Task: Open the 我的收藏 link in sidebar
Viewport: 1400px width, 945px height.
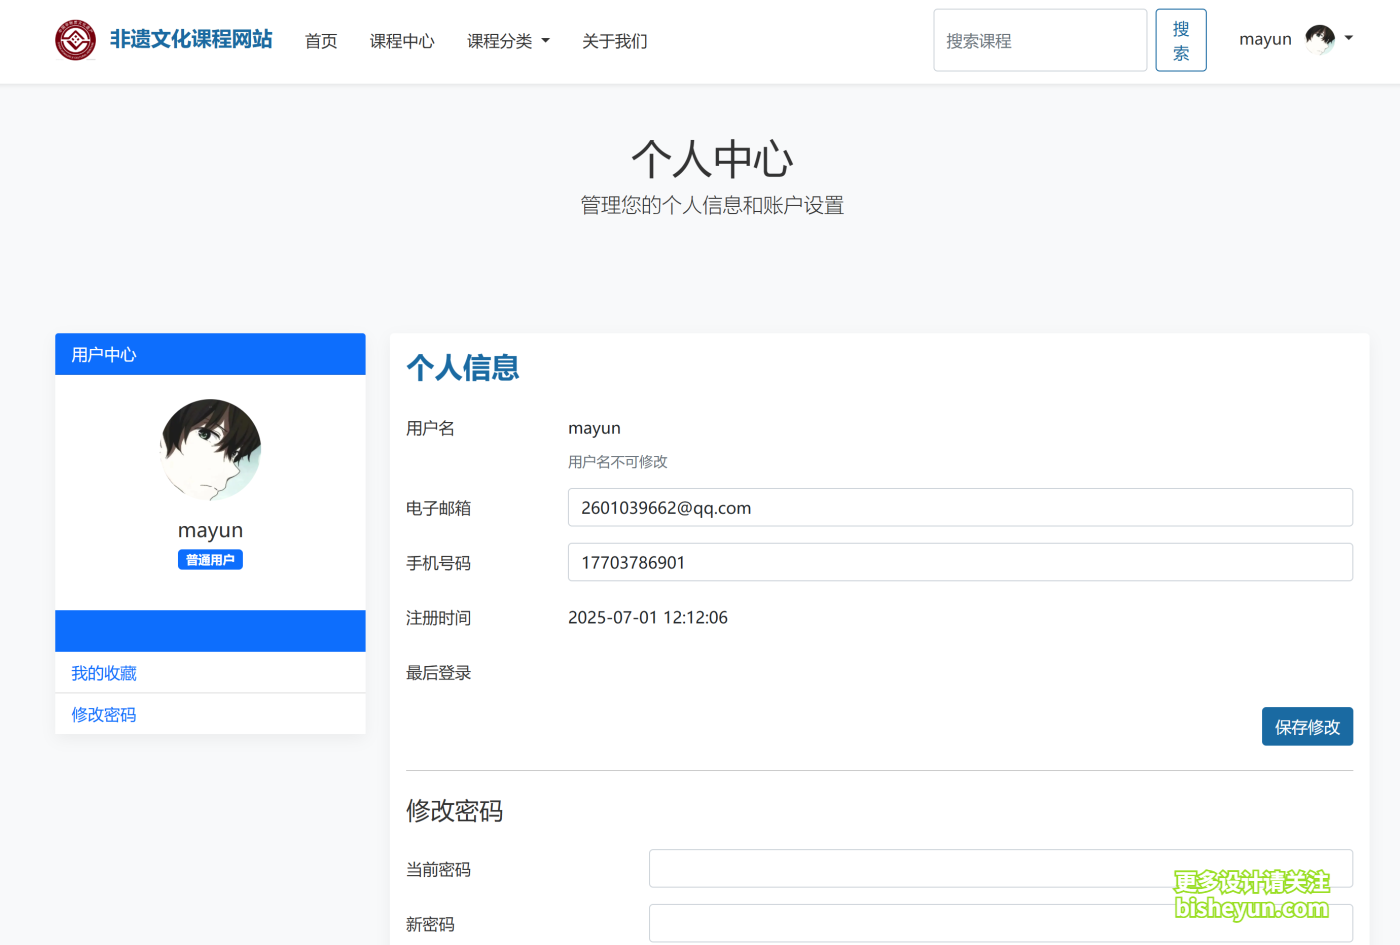Action: click(103, 672)
